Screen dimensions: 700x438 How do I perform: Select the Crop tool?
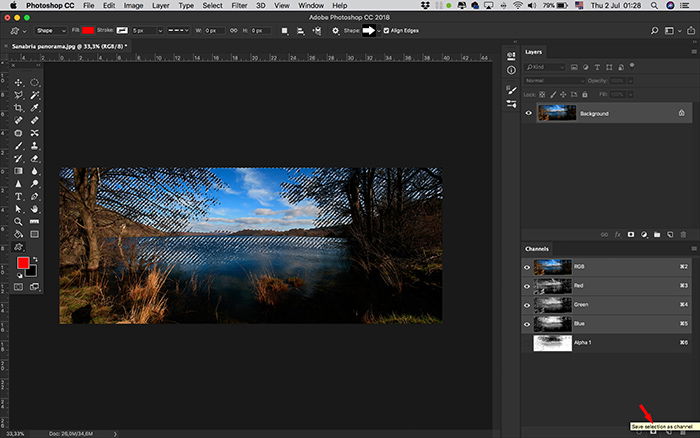[18, 108]
